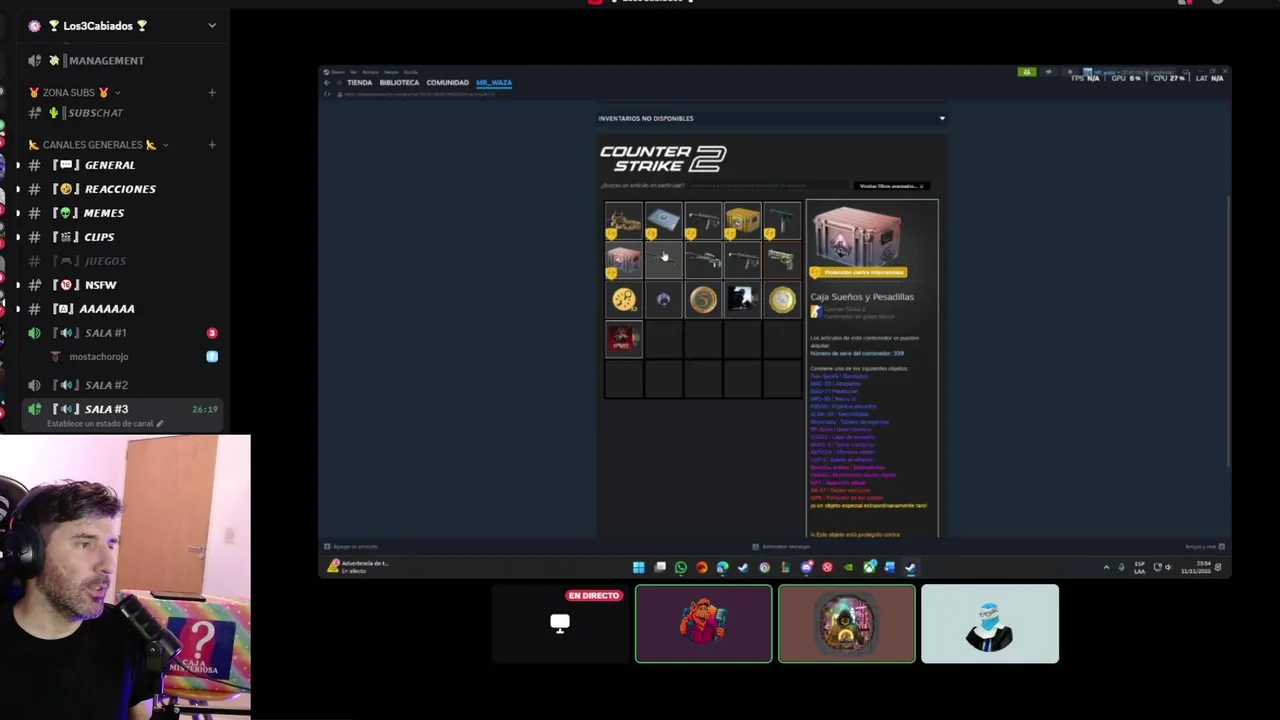Image resolution: width=1280 pixels, height=720 pixels.
Task: Open Windows Start menu in shared screen
Action: click(x=638, y=568)
